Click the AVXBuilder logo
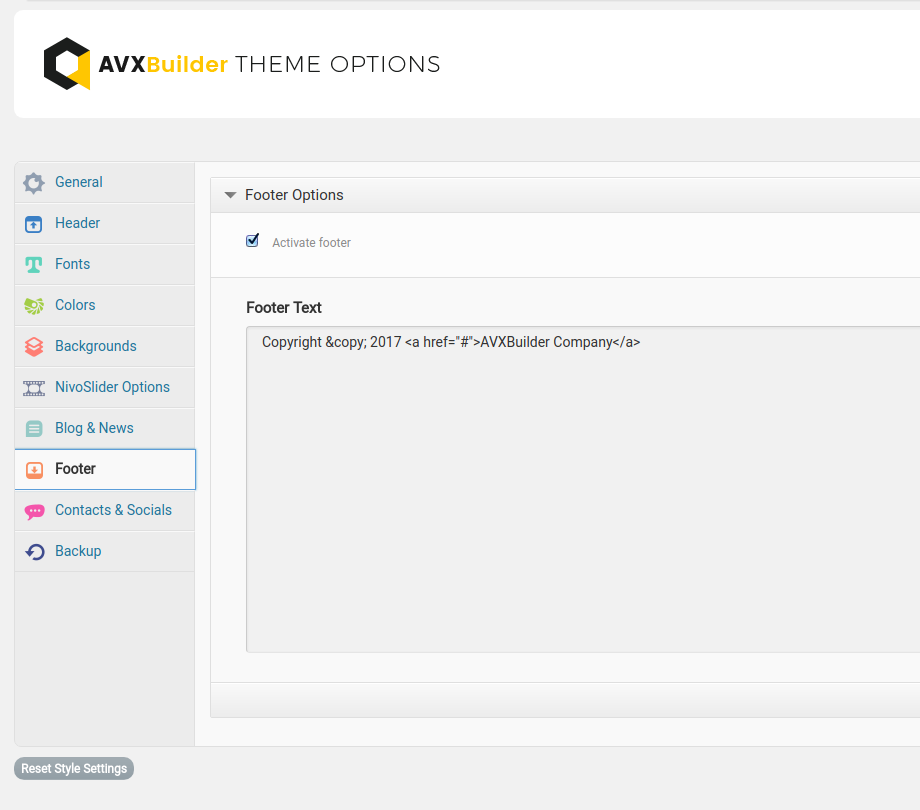The image size is (920, 810). click(66, 63)
